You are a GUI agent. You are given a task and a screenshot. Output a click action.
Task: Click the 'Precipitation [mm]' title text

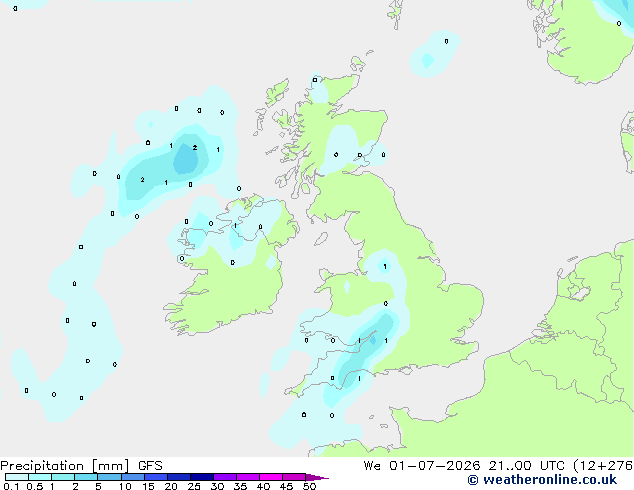(65, 466)
